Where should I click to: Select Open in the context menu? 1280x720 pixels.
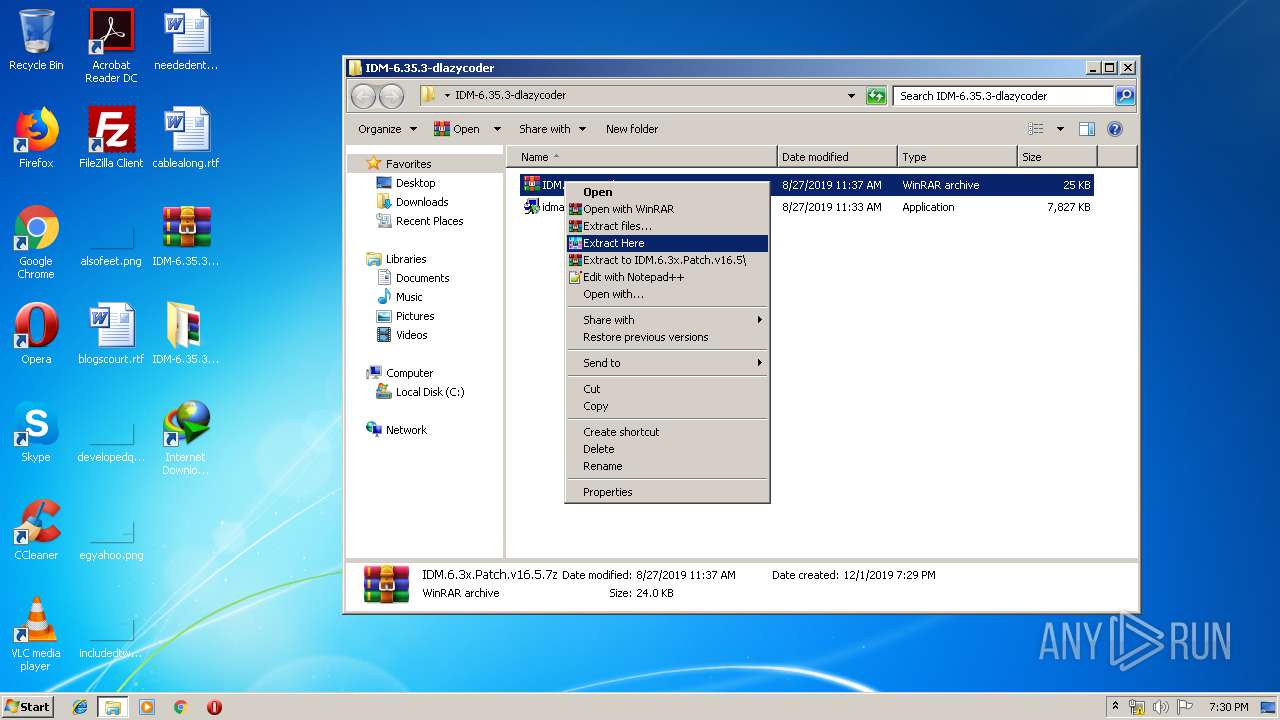[667, 192]
